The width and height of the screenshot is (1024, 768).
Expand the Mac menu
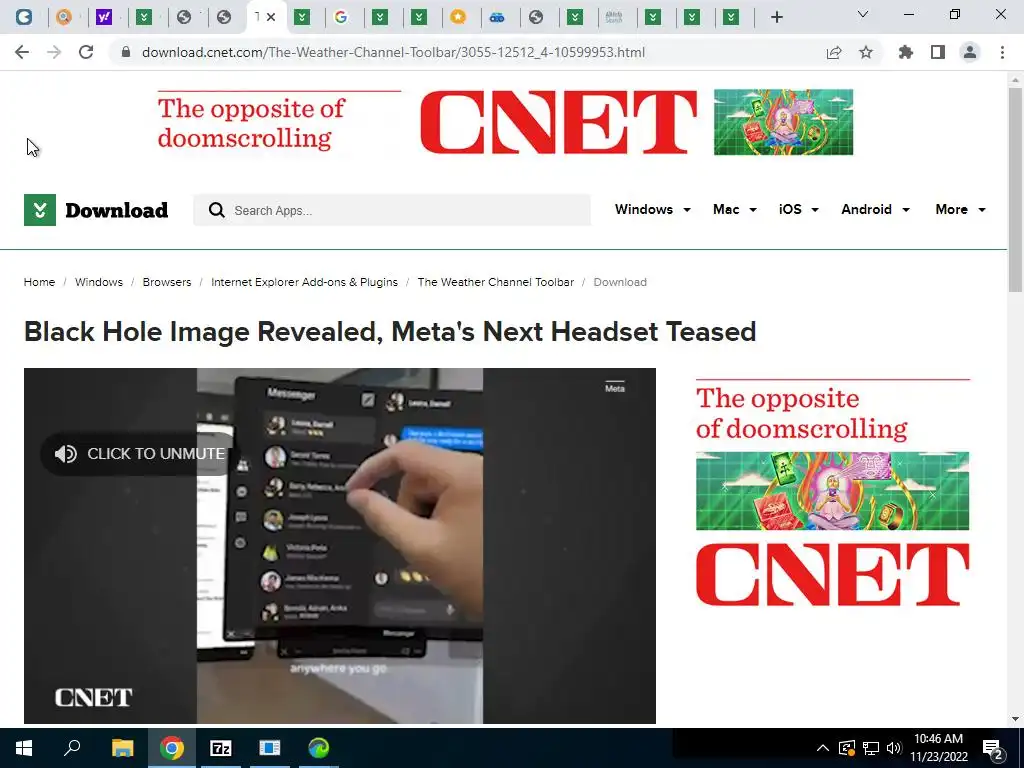coord(735,210)
